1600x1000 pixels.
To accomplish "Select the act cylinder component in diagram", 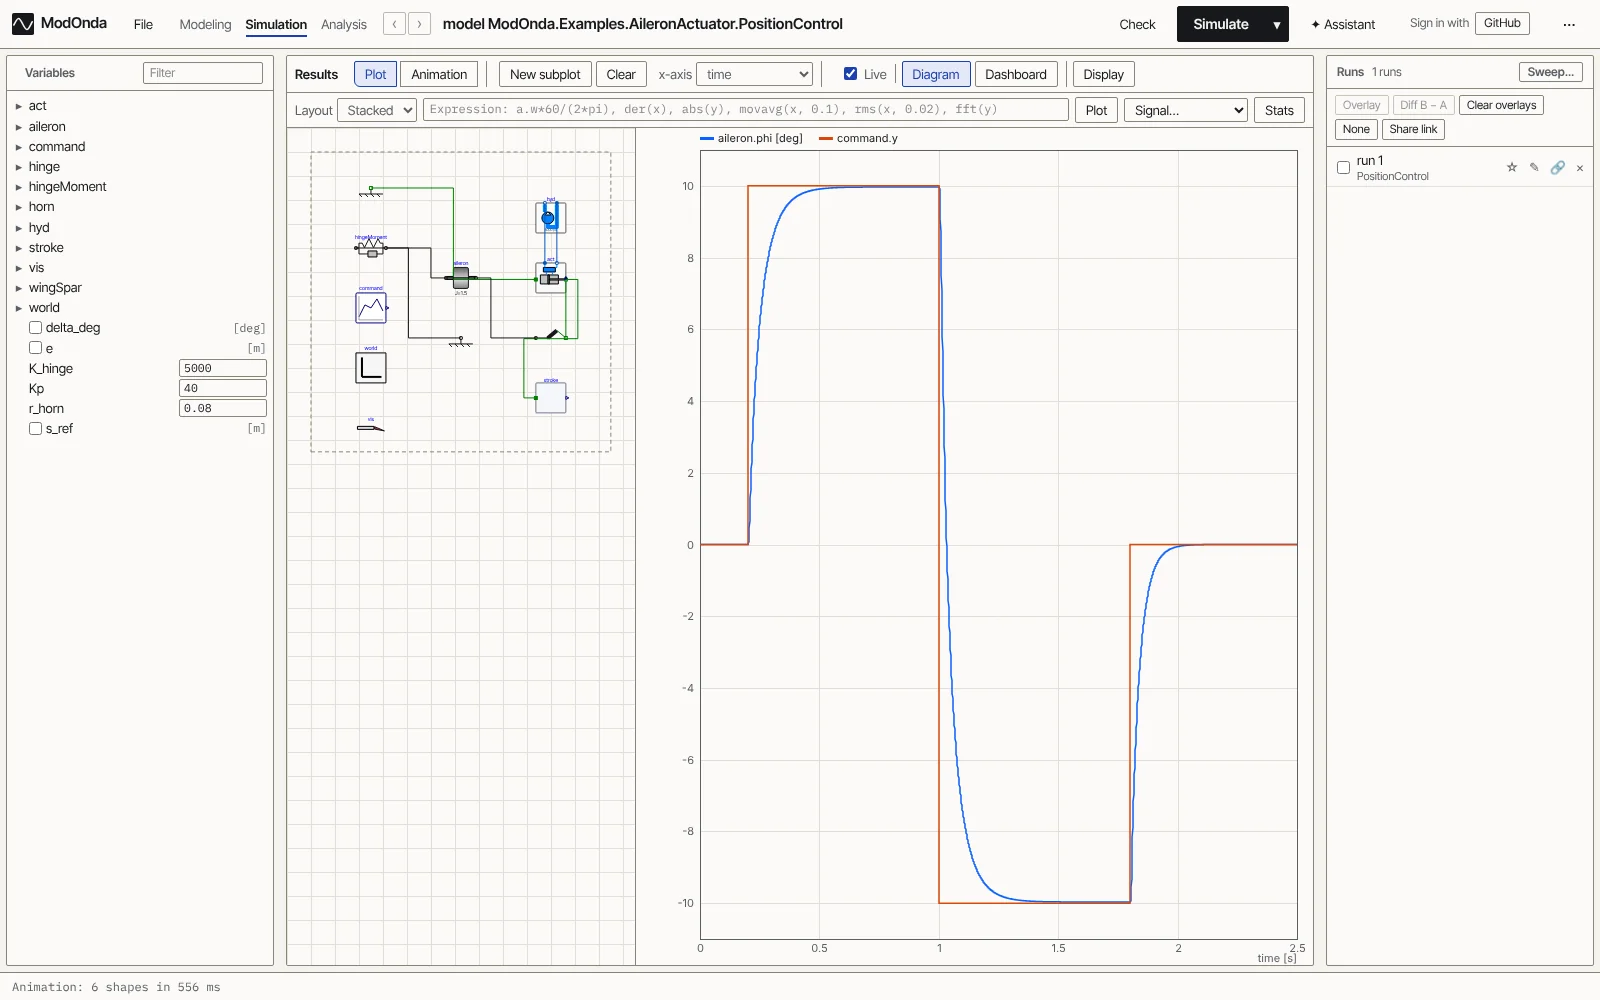I will 550,276.
